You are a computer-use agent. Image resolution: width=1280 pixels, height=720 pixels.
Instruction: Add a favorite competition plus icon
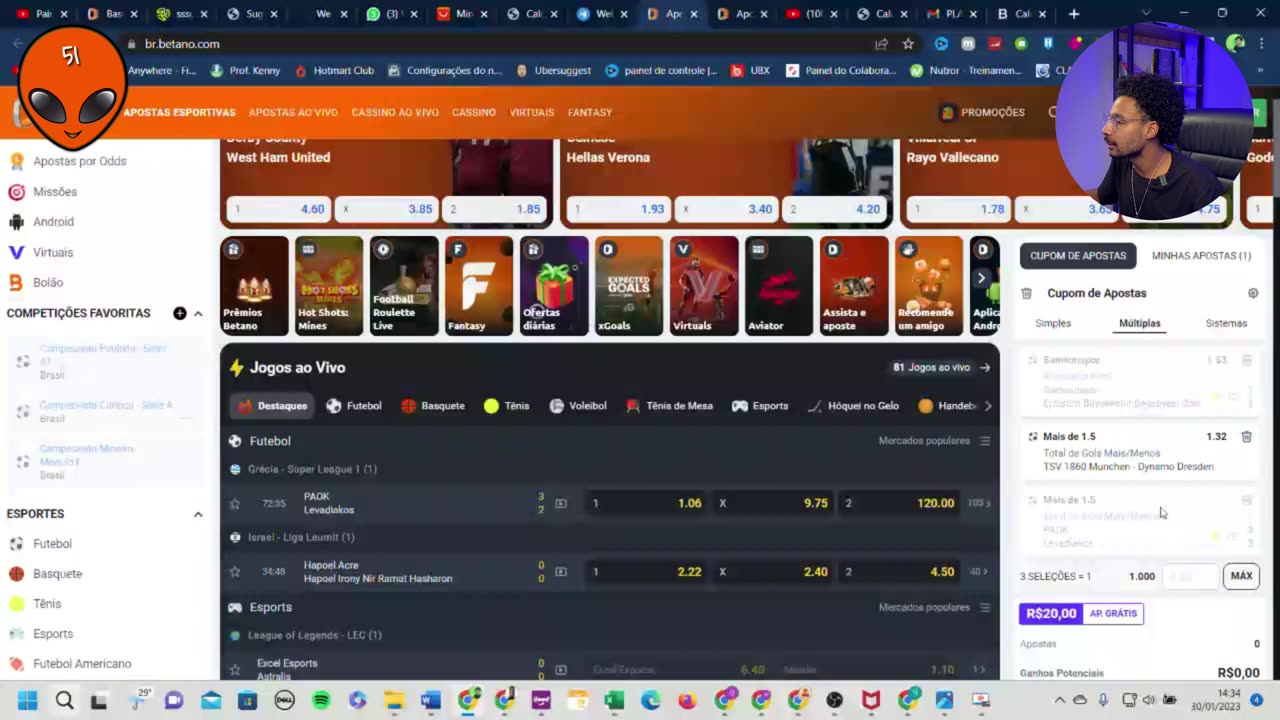(x=180, y=313)
